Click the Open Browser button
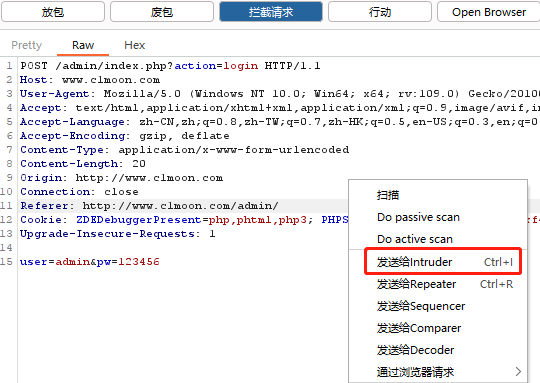 pyautogui.click(x=489, y=12)
